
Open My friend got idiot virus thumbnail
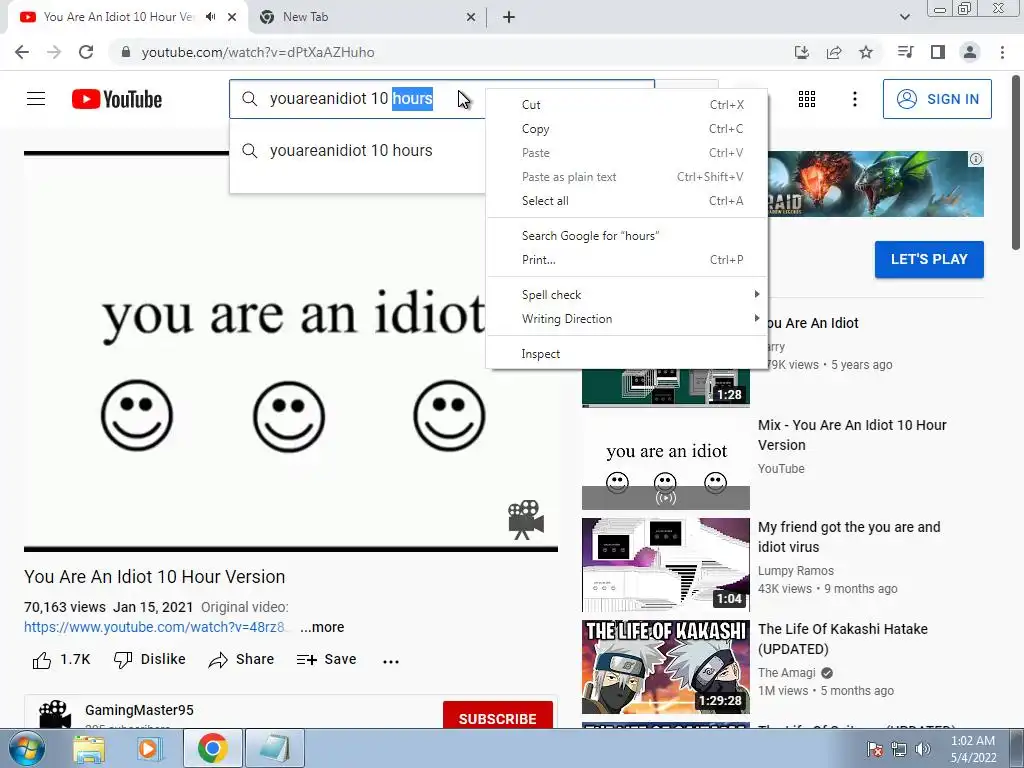pos(665,565)
